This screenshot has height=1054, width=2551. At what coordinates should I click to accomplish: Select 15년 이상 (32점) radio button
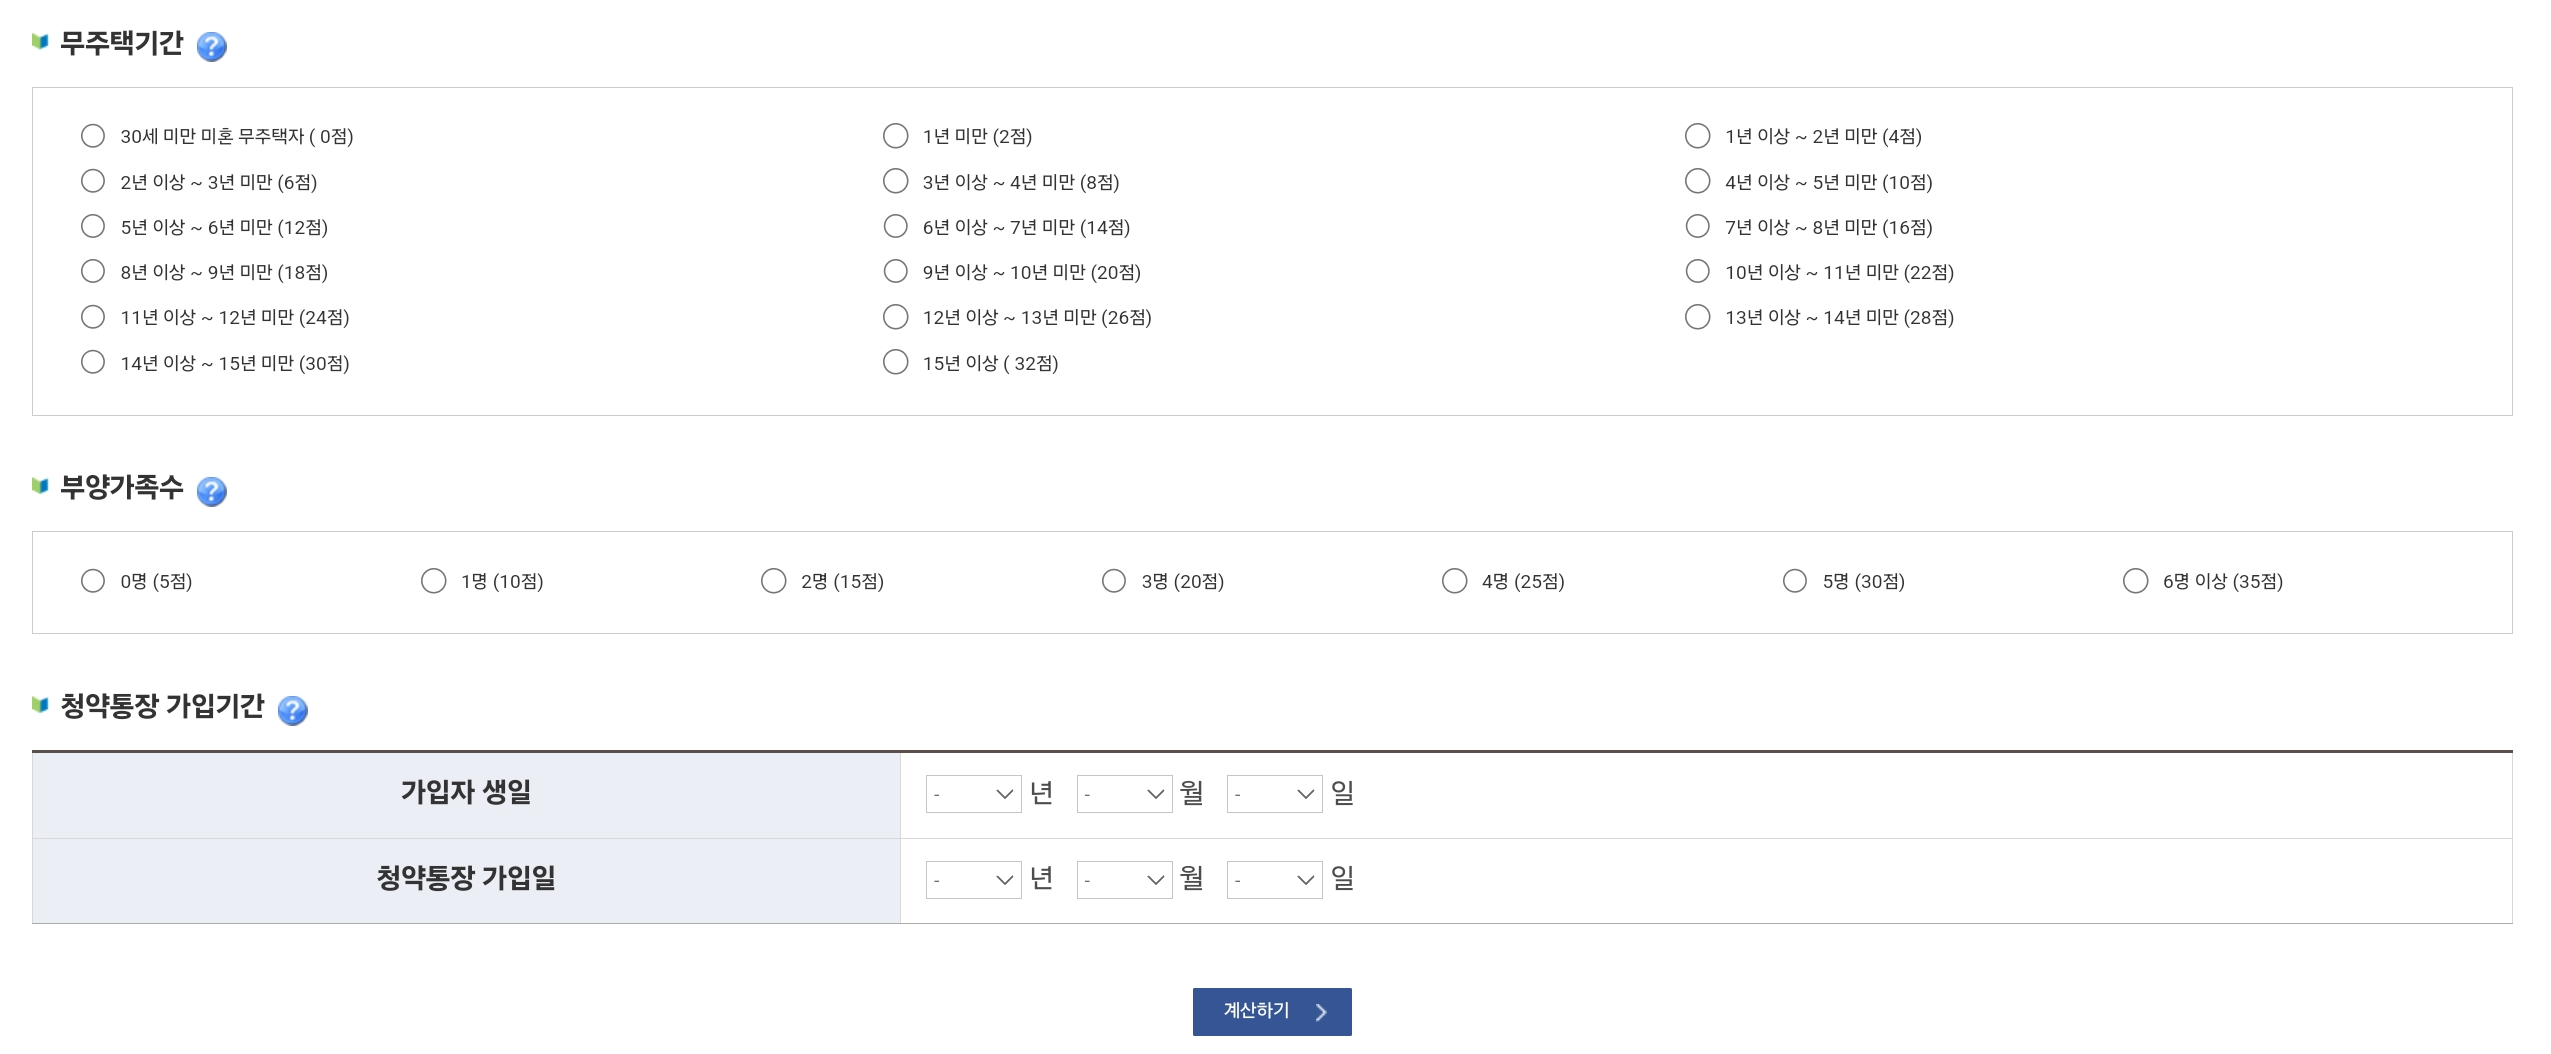pyautogui.click(x=895, y=362)
